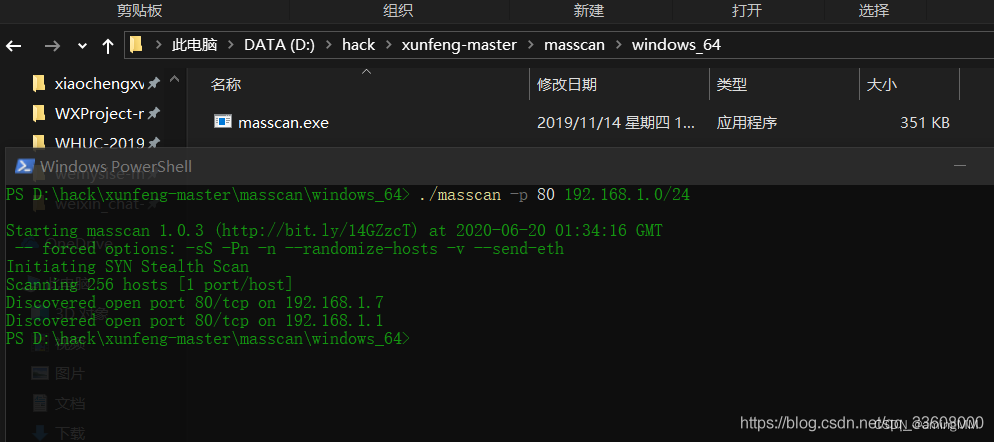
Task: Click the sidebar scroll up arrow
Action: 175,80
